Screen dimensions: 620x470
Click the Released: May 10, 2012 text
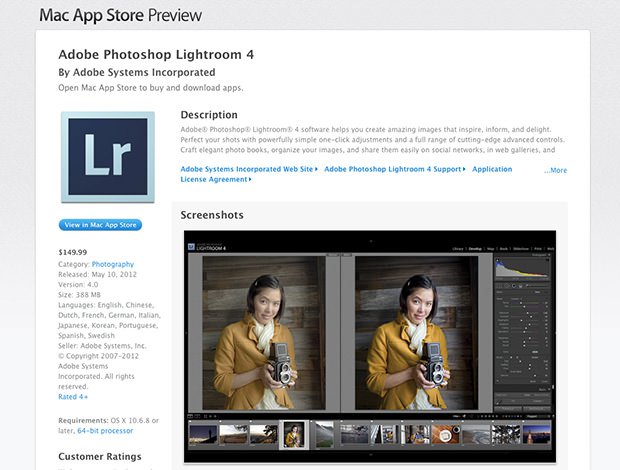[x=97, y=274]
